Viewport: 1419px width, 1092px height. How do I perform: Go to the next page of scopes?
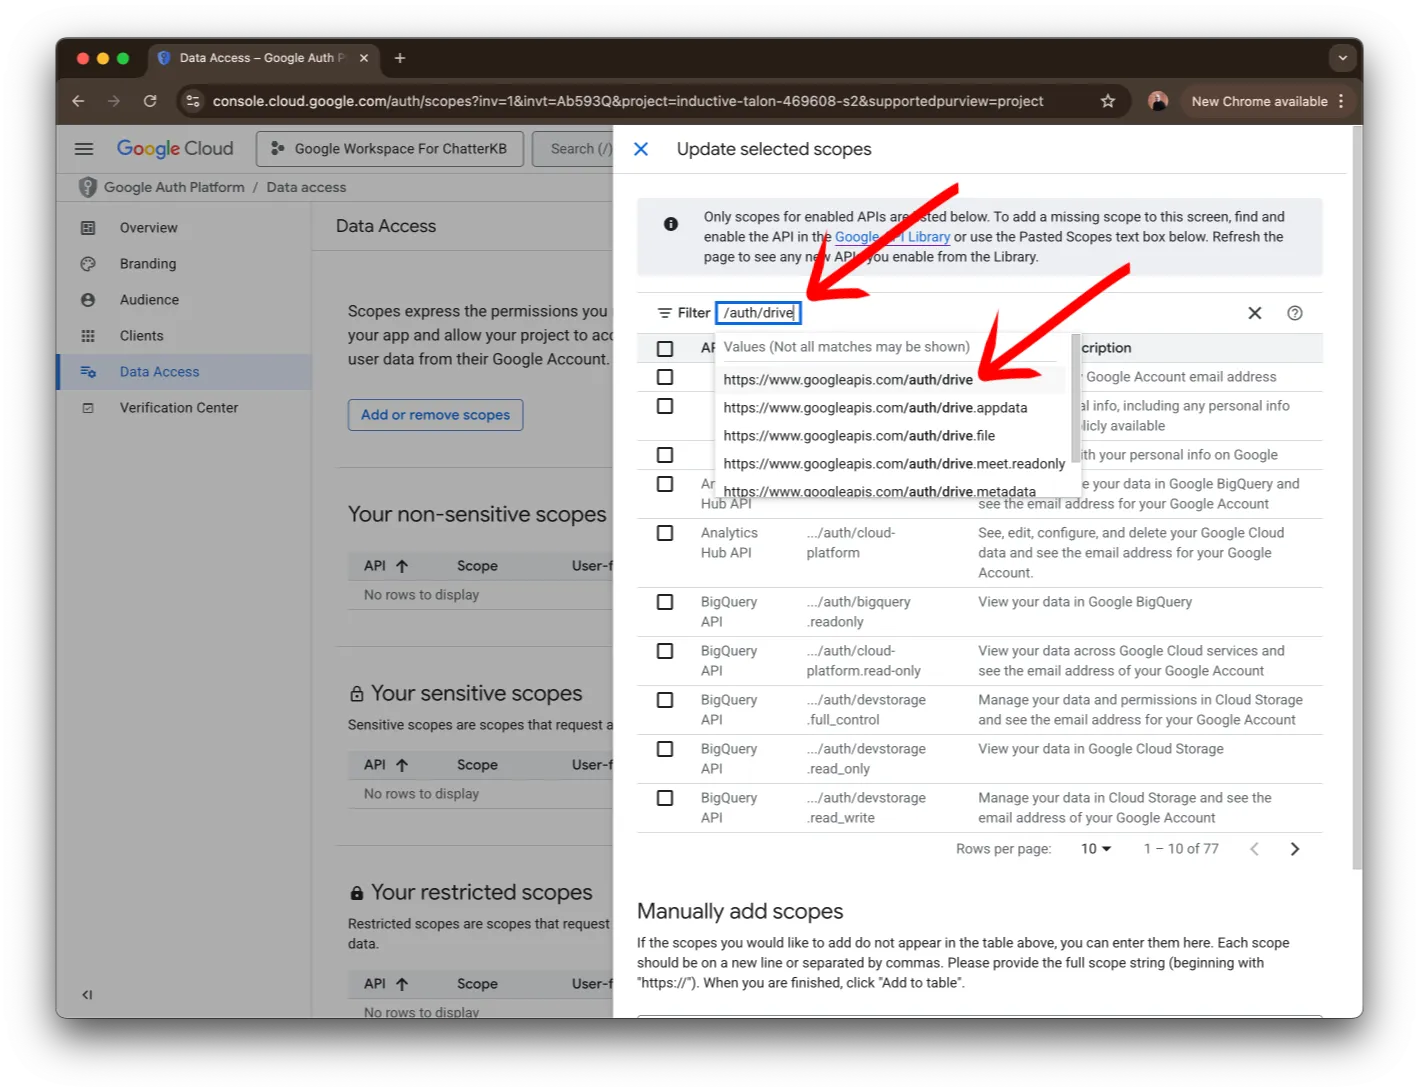click(1295, 849)
